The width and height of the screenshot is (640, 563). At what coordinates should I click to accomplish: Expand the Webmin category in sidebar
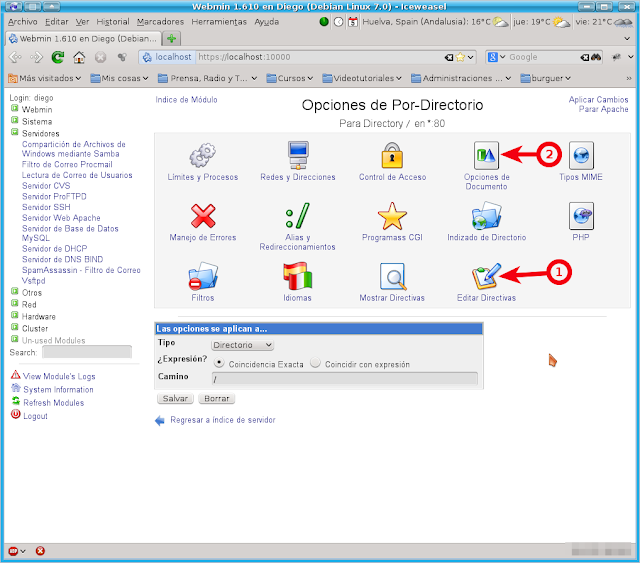click(15, 108)
